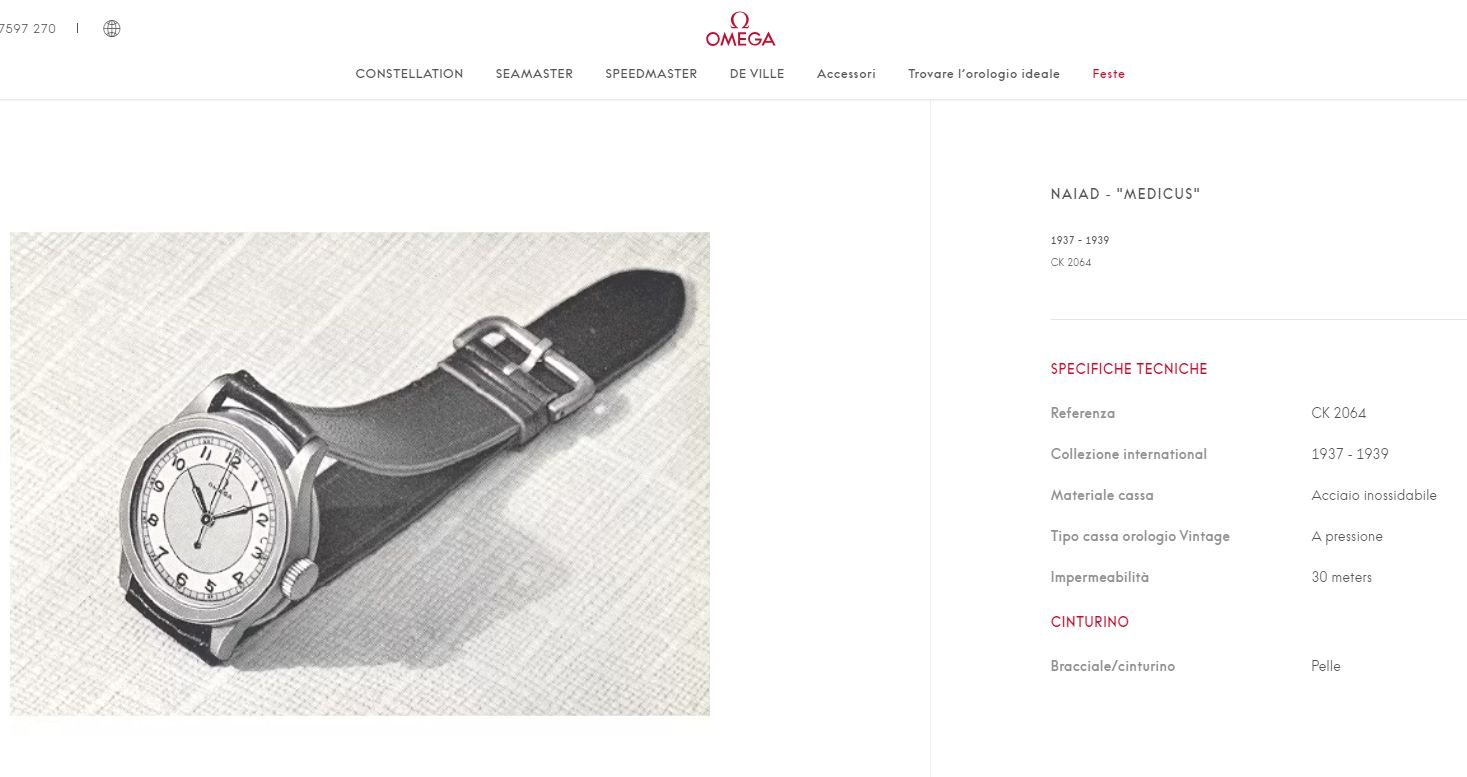This screenshot has width=1467, height=777.
Task: Click the Acciaio inossidabile case material value
Action: click(x=1374, y=495)
